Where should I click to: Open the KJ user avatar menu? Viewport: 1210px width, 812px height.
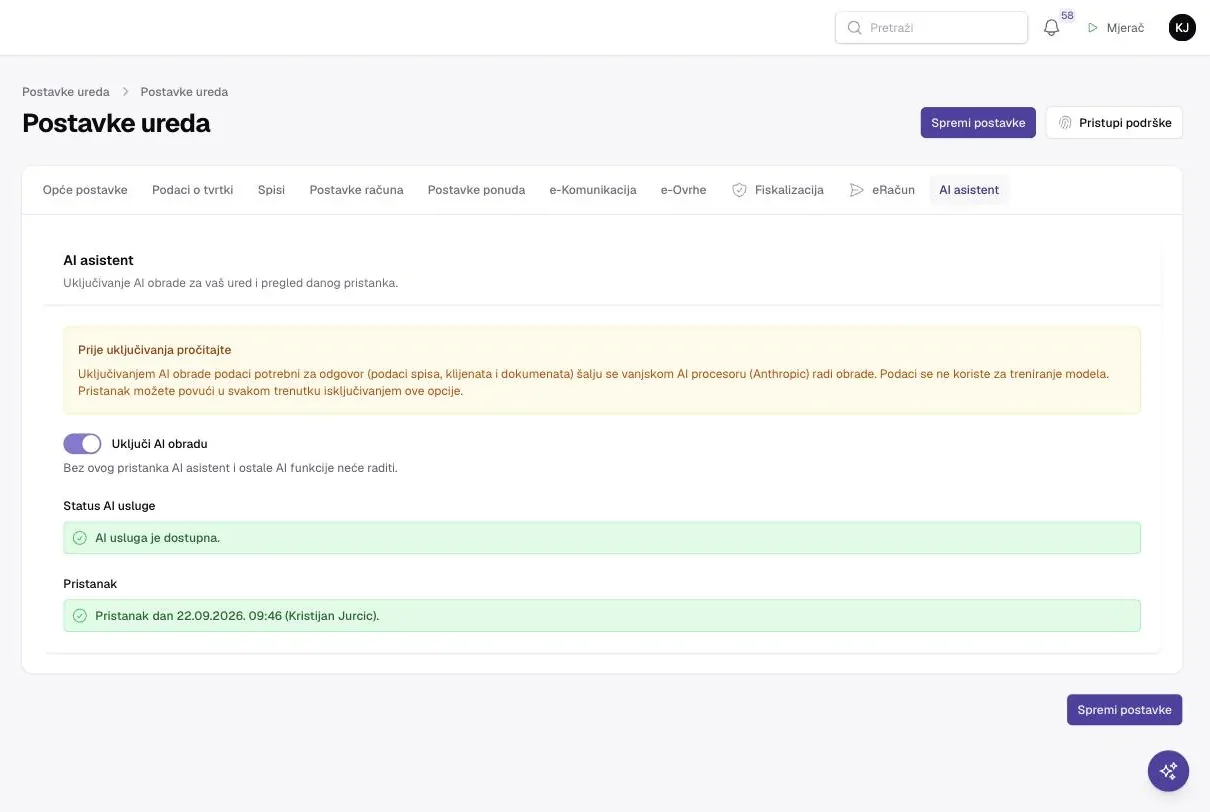click(x=1182, y=28)
